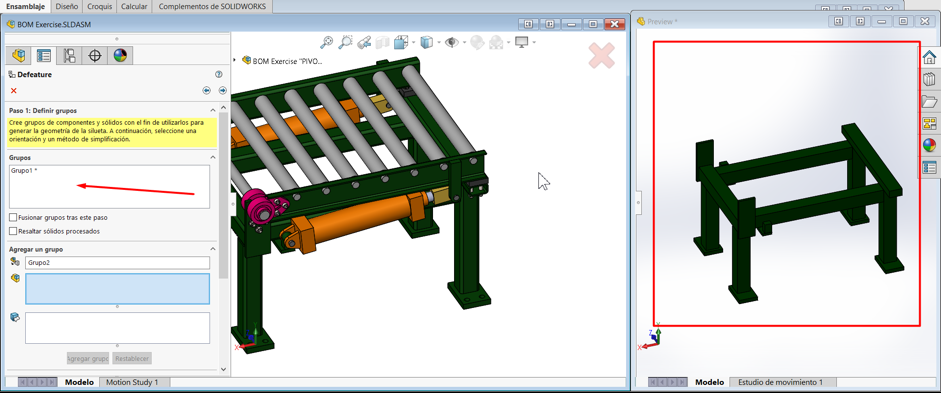The width and height of the screenshot is (941, 393).
Task: Click the Agregar grupo button
Action: click(x=88, y=358)
